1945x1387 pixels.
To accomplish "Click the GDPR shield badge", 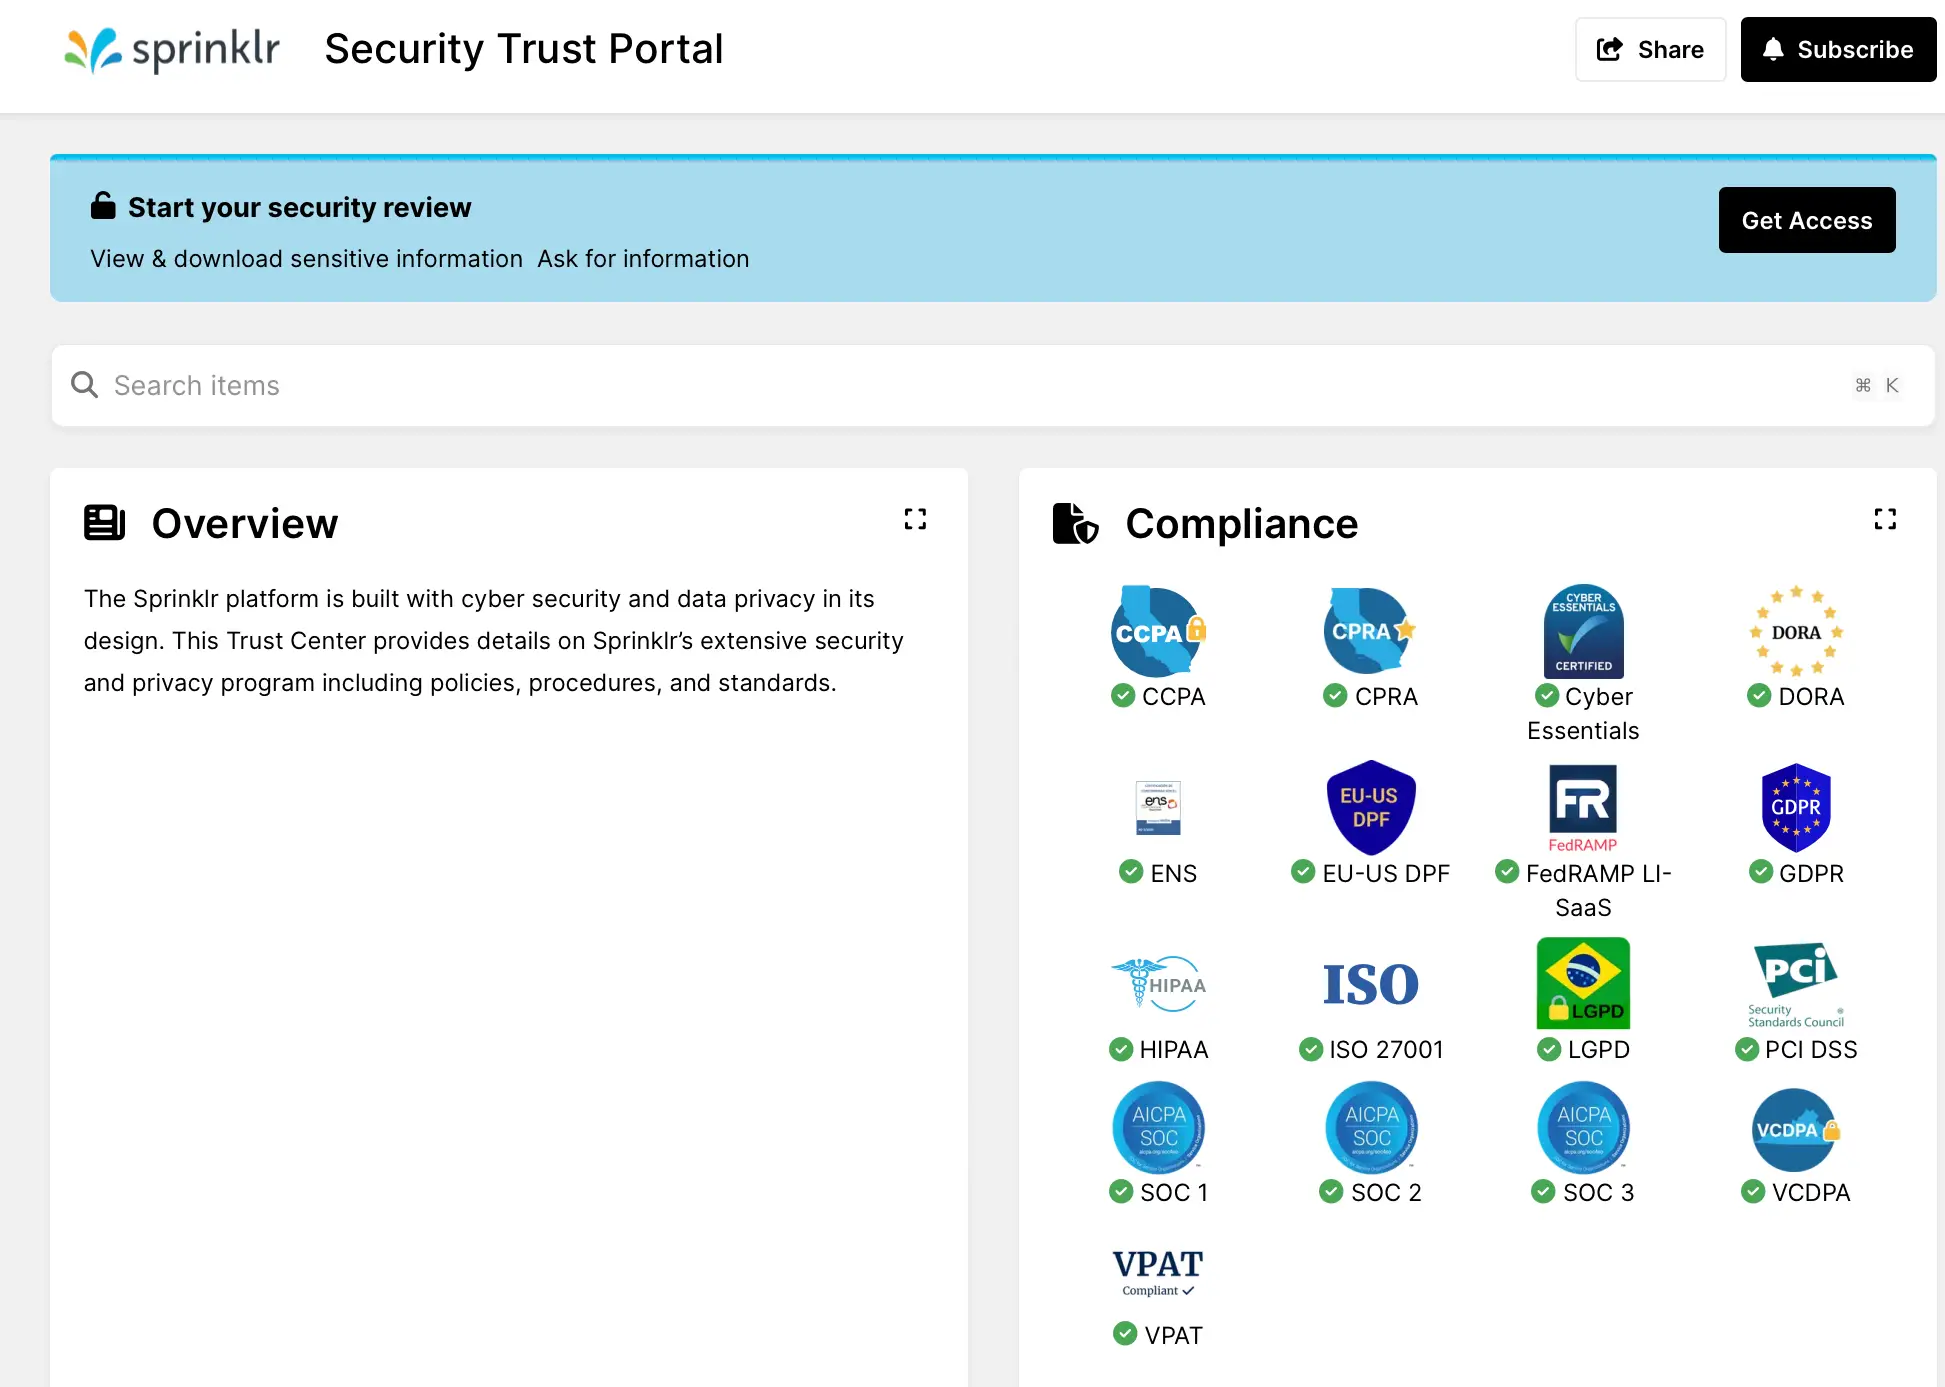I will [1795, 807].
